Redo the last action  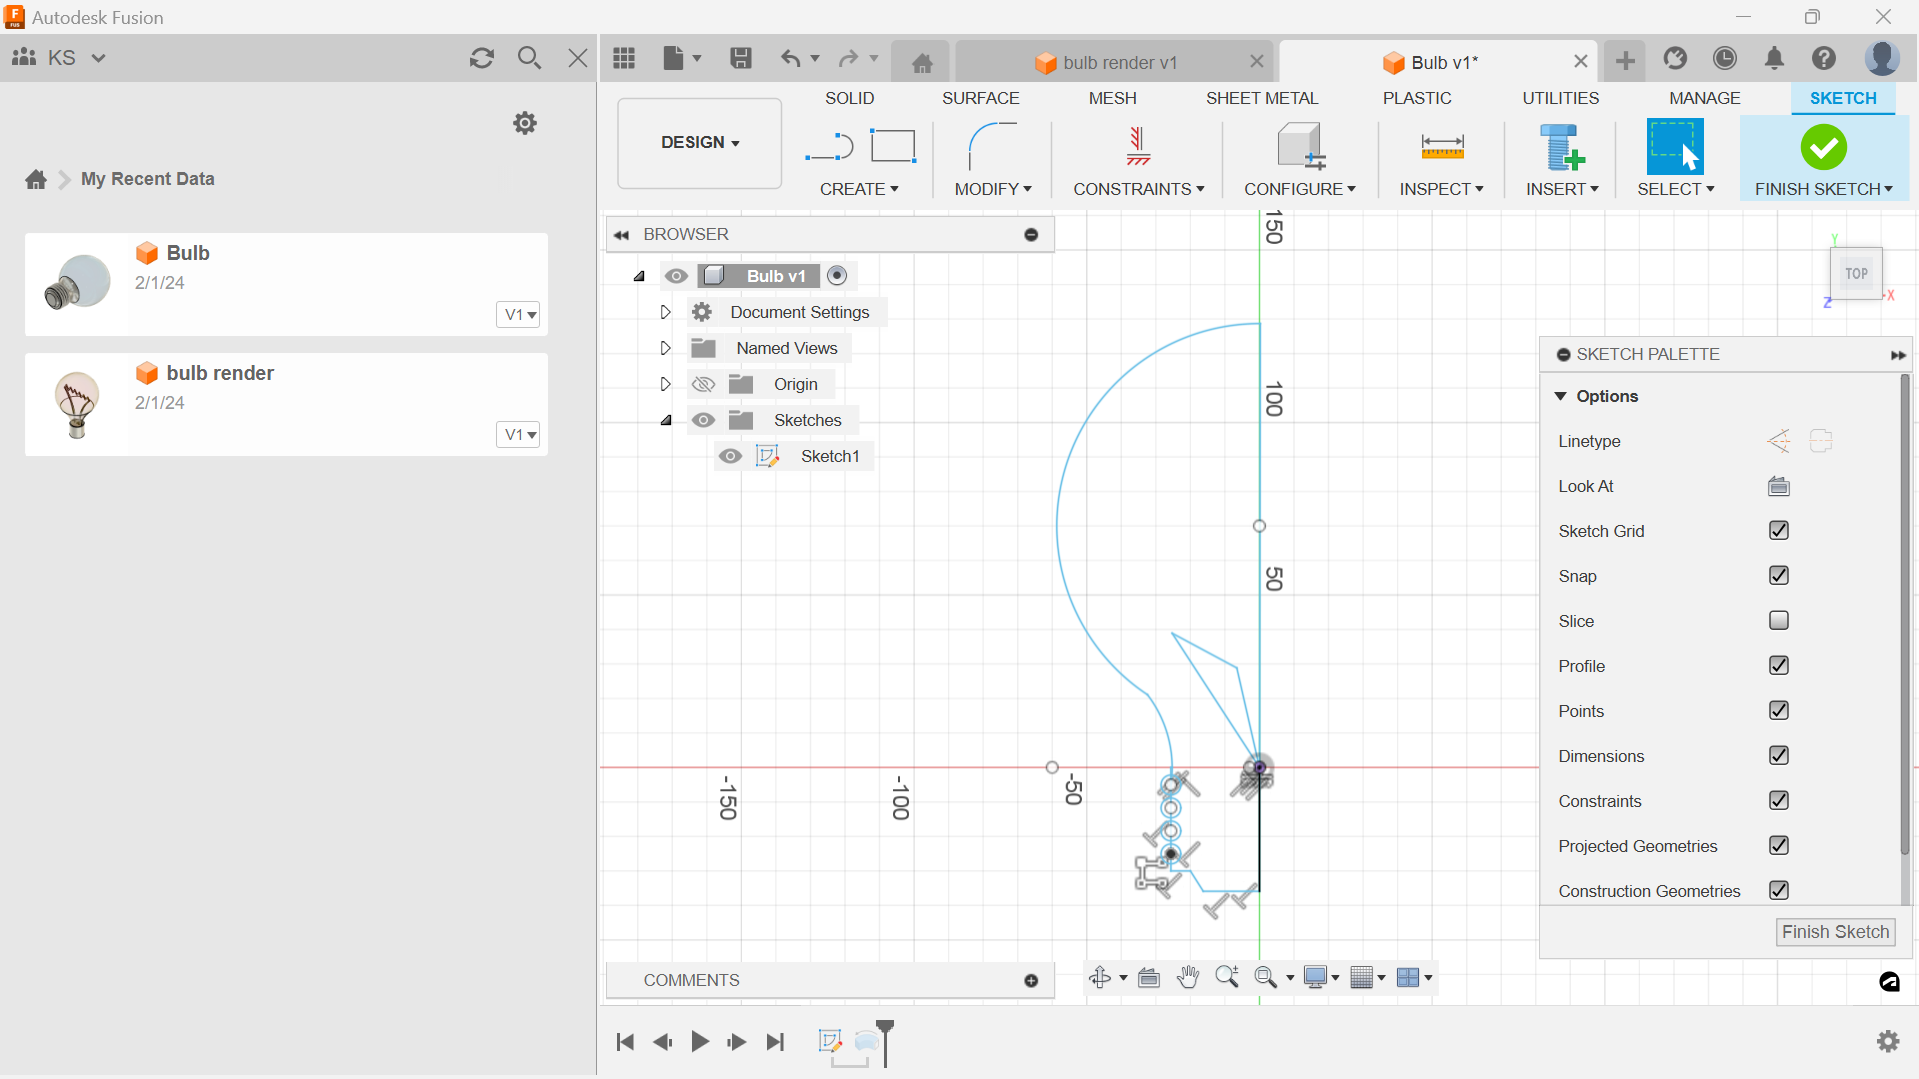(x=848, y=59)
